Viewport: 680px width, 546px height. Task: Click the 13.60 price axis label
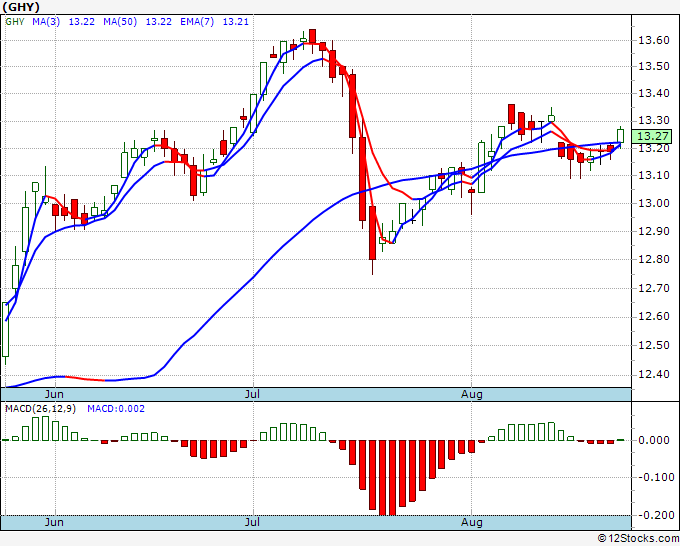tap(654, 40)
